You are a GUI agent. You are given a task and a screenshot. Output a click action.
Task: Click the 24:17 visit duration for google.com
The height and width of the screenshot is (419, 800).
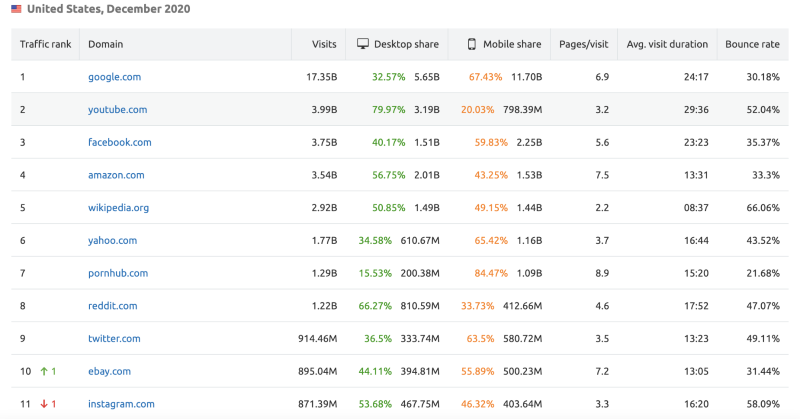tap(696, 77)
